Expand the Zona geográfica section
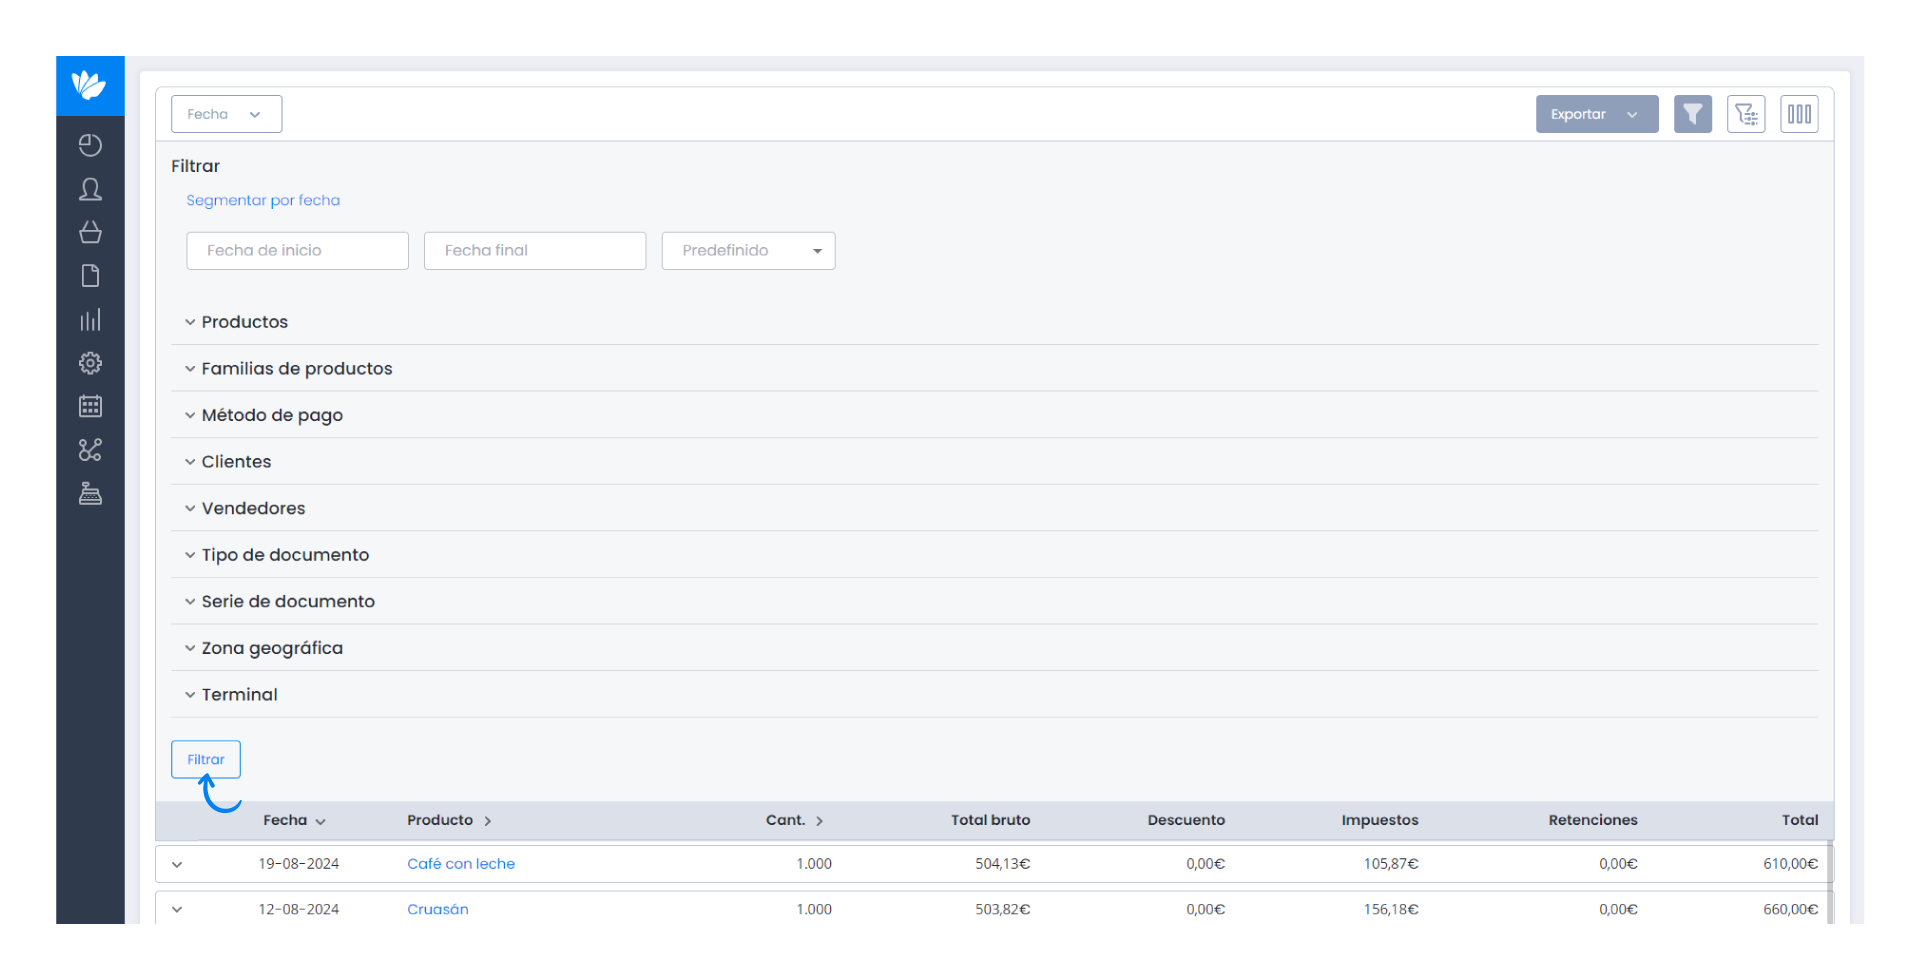Image resolution: width=1920 pixels, height=978 pixels. tap(994, 648)
